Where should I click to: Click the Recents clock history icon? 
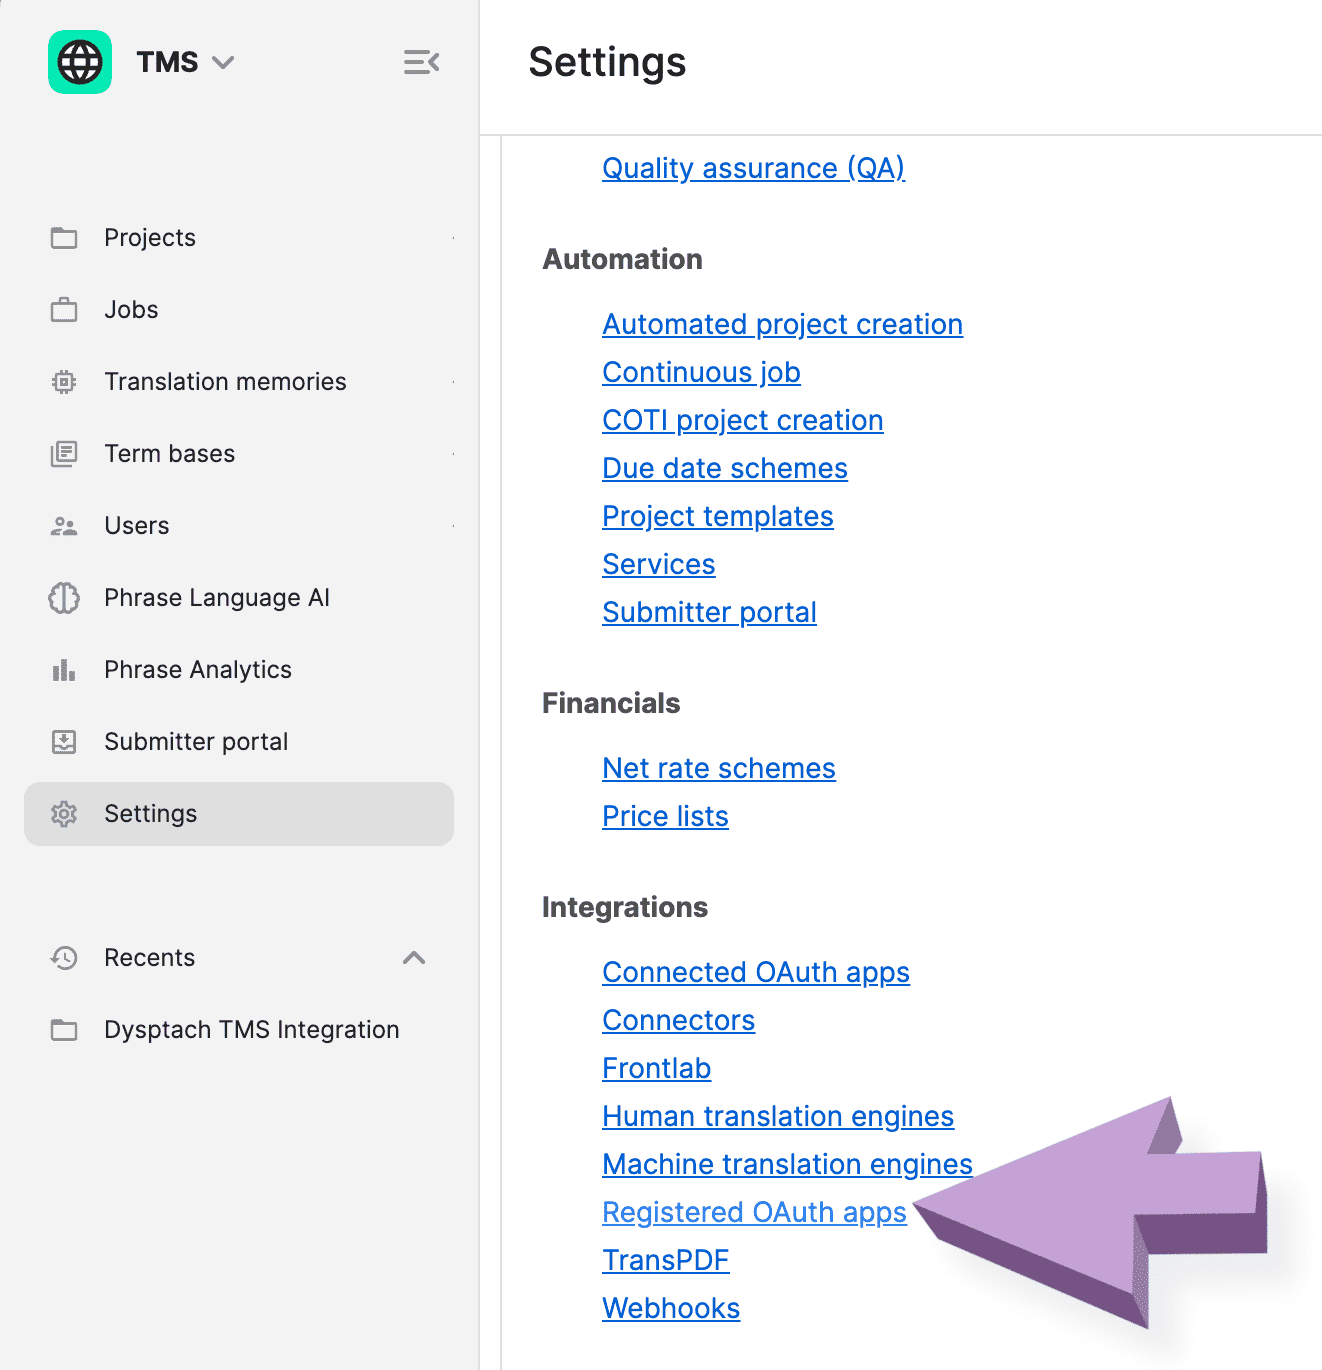[x=64, y=958]
